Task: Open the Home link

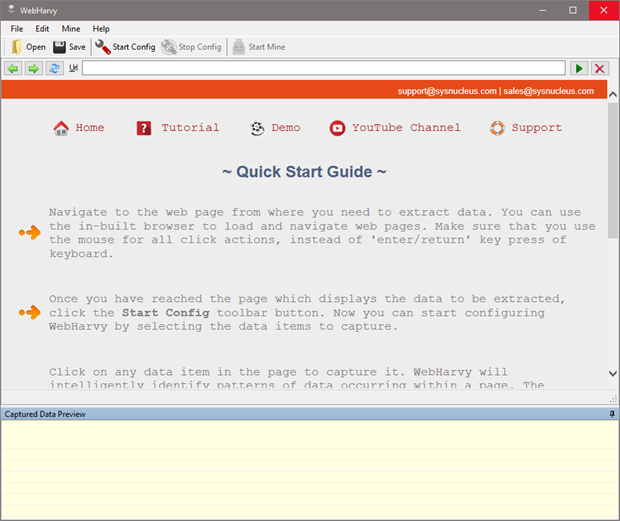Action: 90,128
